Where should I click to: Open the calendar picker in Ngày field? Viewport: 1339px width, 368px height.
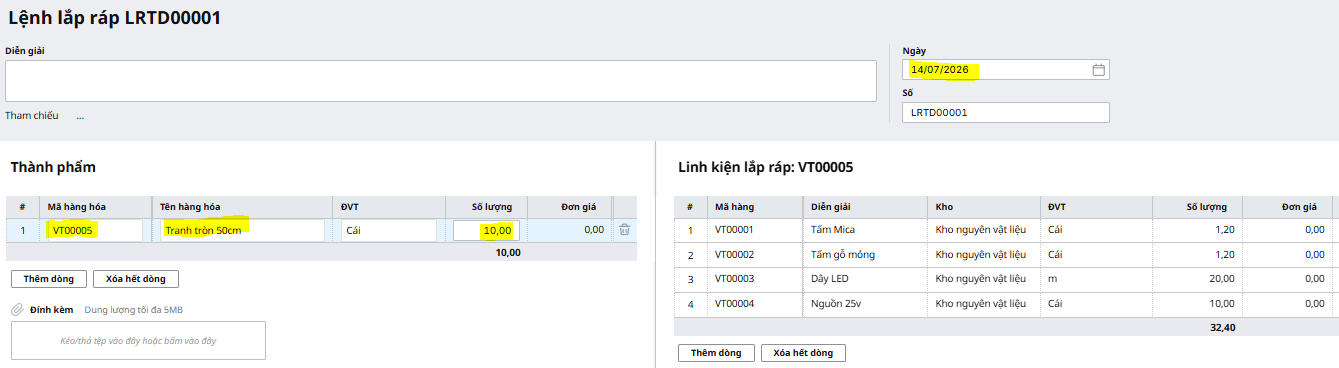click(1098, 70)
